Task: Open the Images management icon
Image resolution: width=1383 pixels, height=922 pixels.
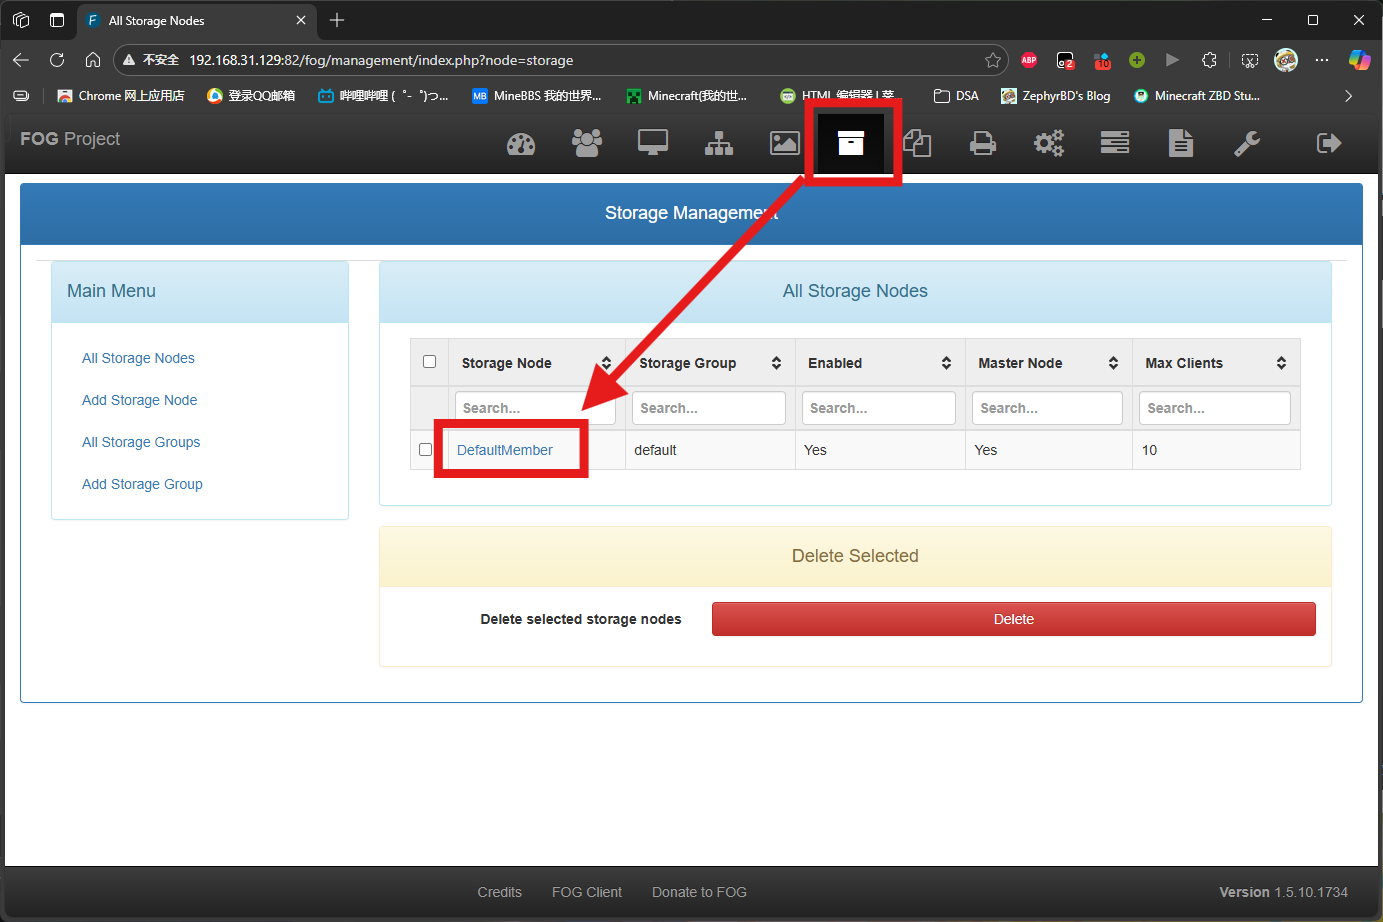Action: 785,144
